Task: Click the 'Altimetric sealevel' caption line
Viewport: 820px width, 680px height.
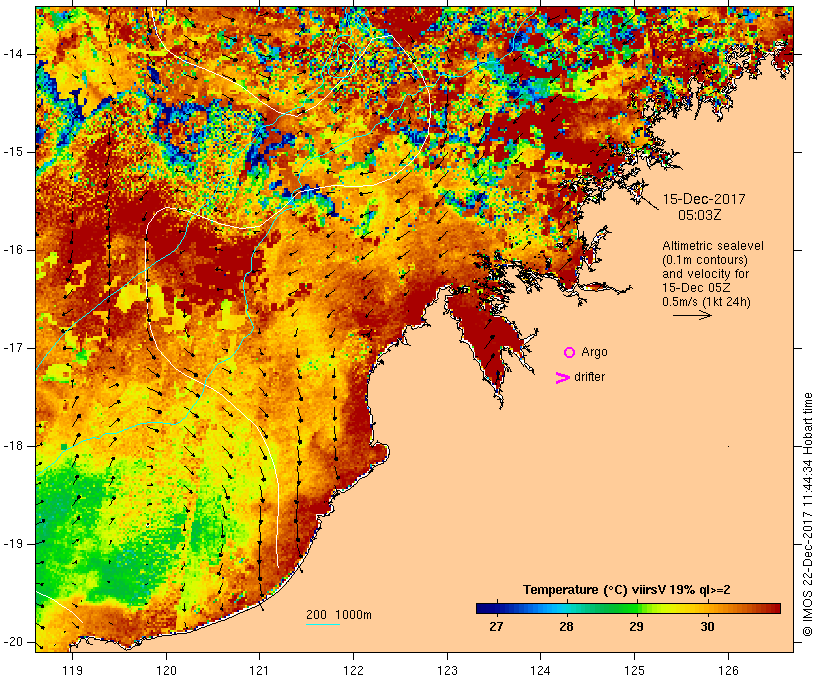Action: 713,246
